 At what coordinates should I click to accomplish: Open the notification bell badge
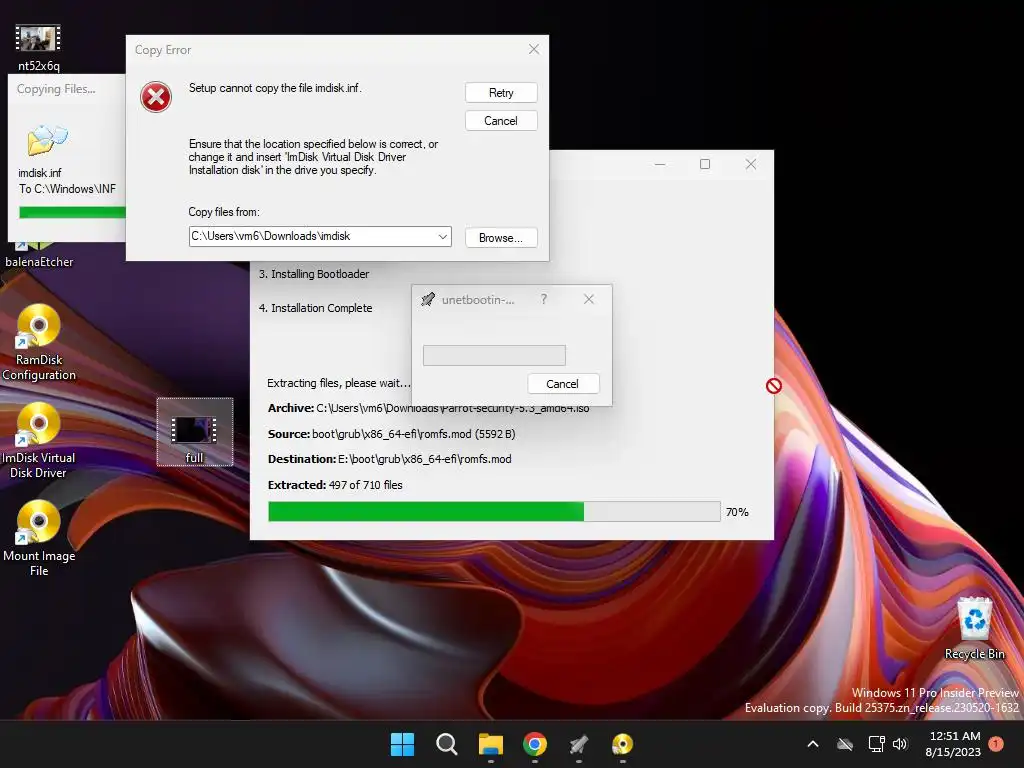pyautogui.click(x=996, y=744)
